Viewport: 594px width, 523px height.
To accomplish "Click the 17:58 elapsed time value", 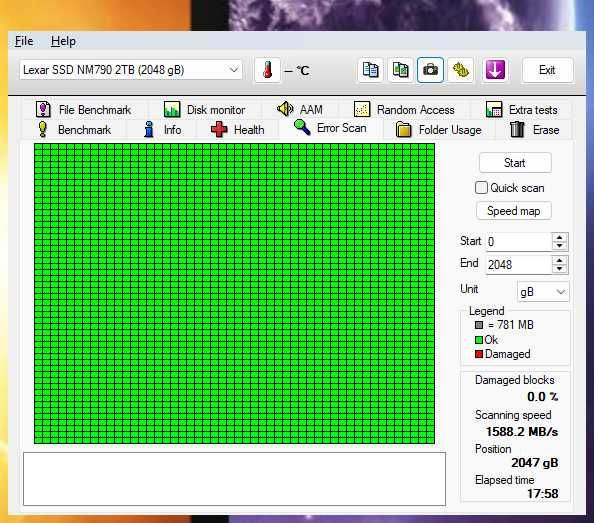I will tap(542, 493).
